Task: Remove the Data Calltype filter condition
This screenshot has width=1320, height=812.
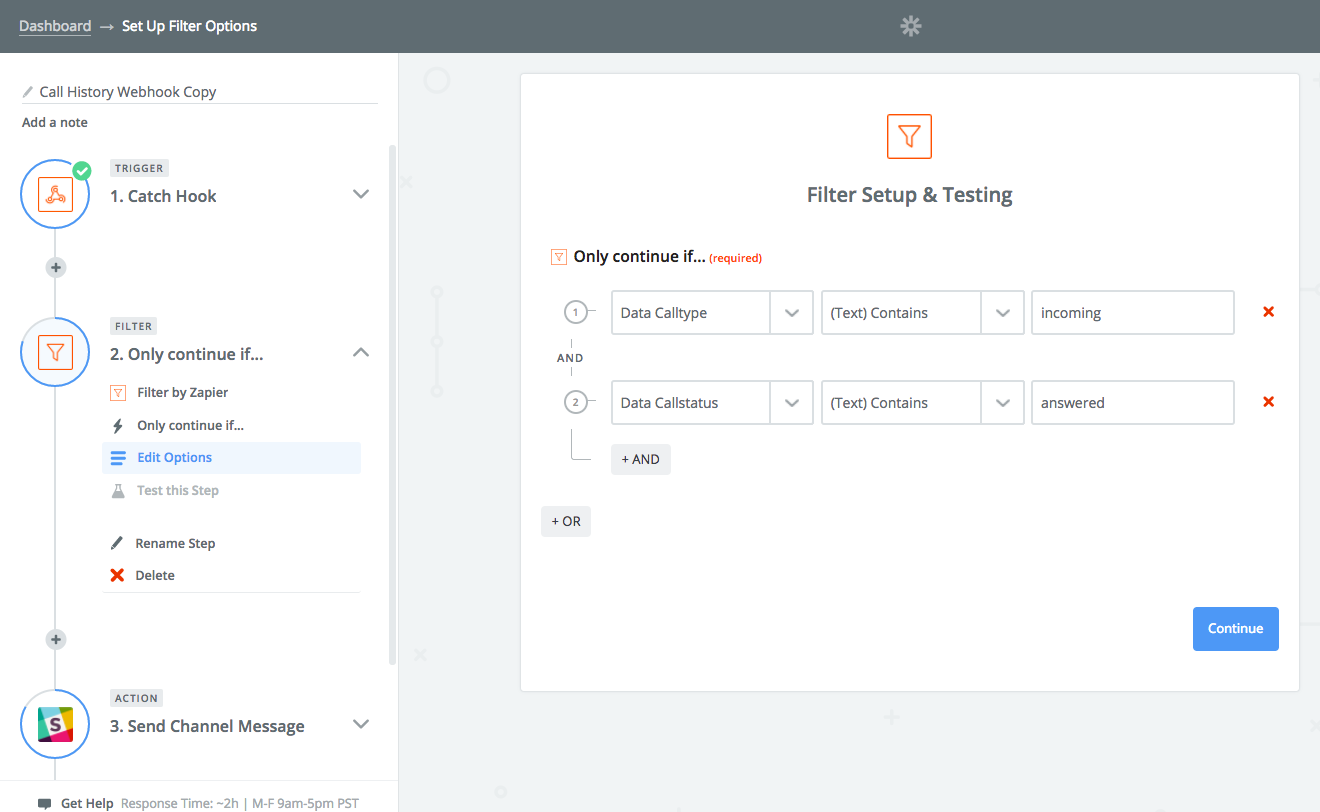Action: point(1268,312)
